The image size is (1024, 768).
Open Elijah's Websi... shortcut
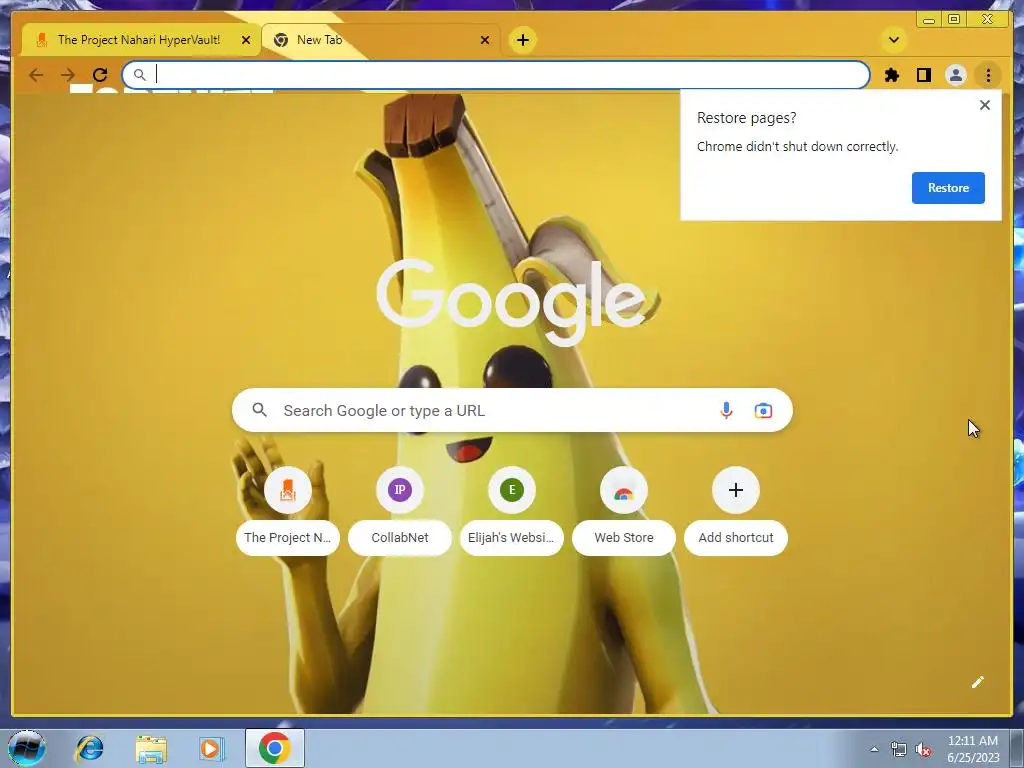(511, 511)
